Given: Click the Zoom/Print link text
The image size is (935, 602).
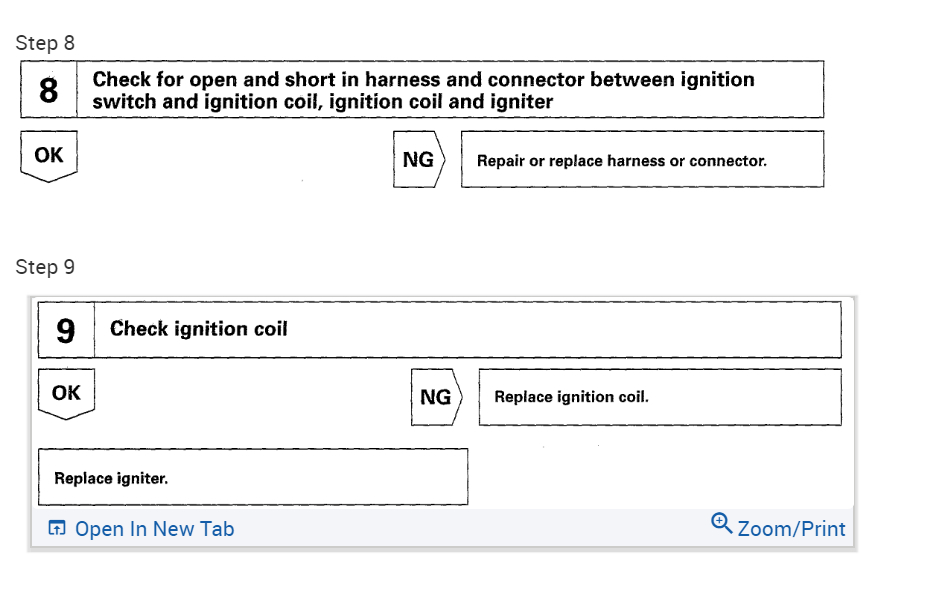Looking at the screenshot, I should click(791, 529).
